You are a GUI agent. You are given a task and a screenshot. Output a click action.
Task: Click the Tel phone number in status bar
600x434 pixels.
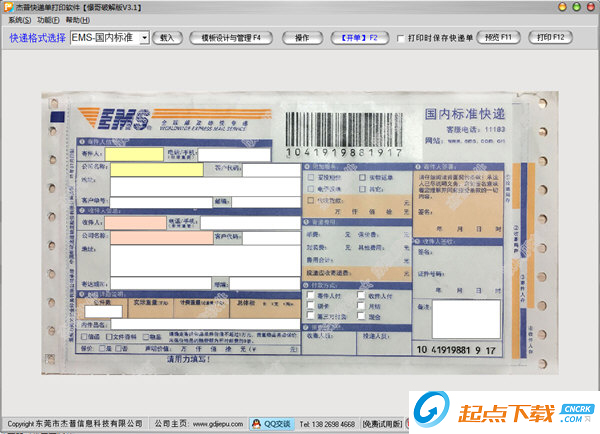(x=327, y=424)
